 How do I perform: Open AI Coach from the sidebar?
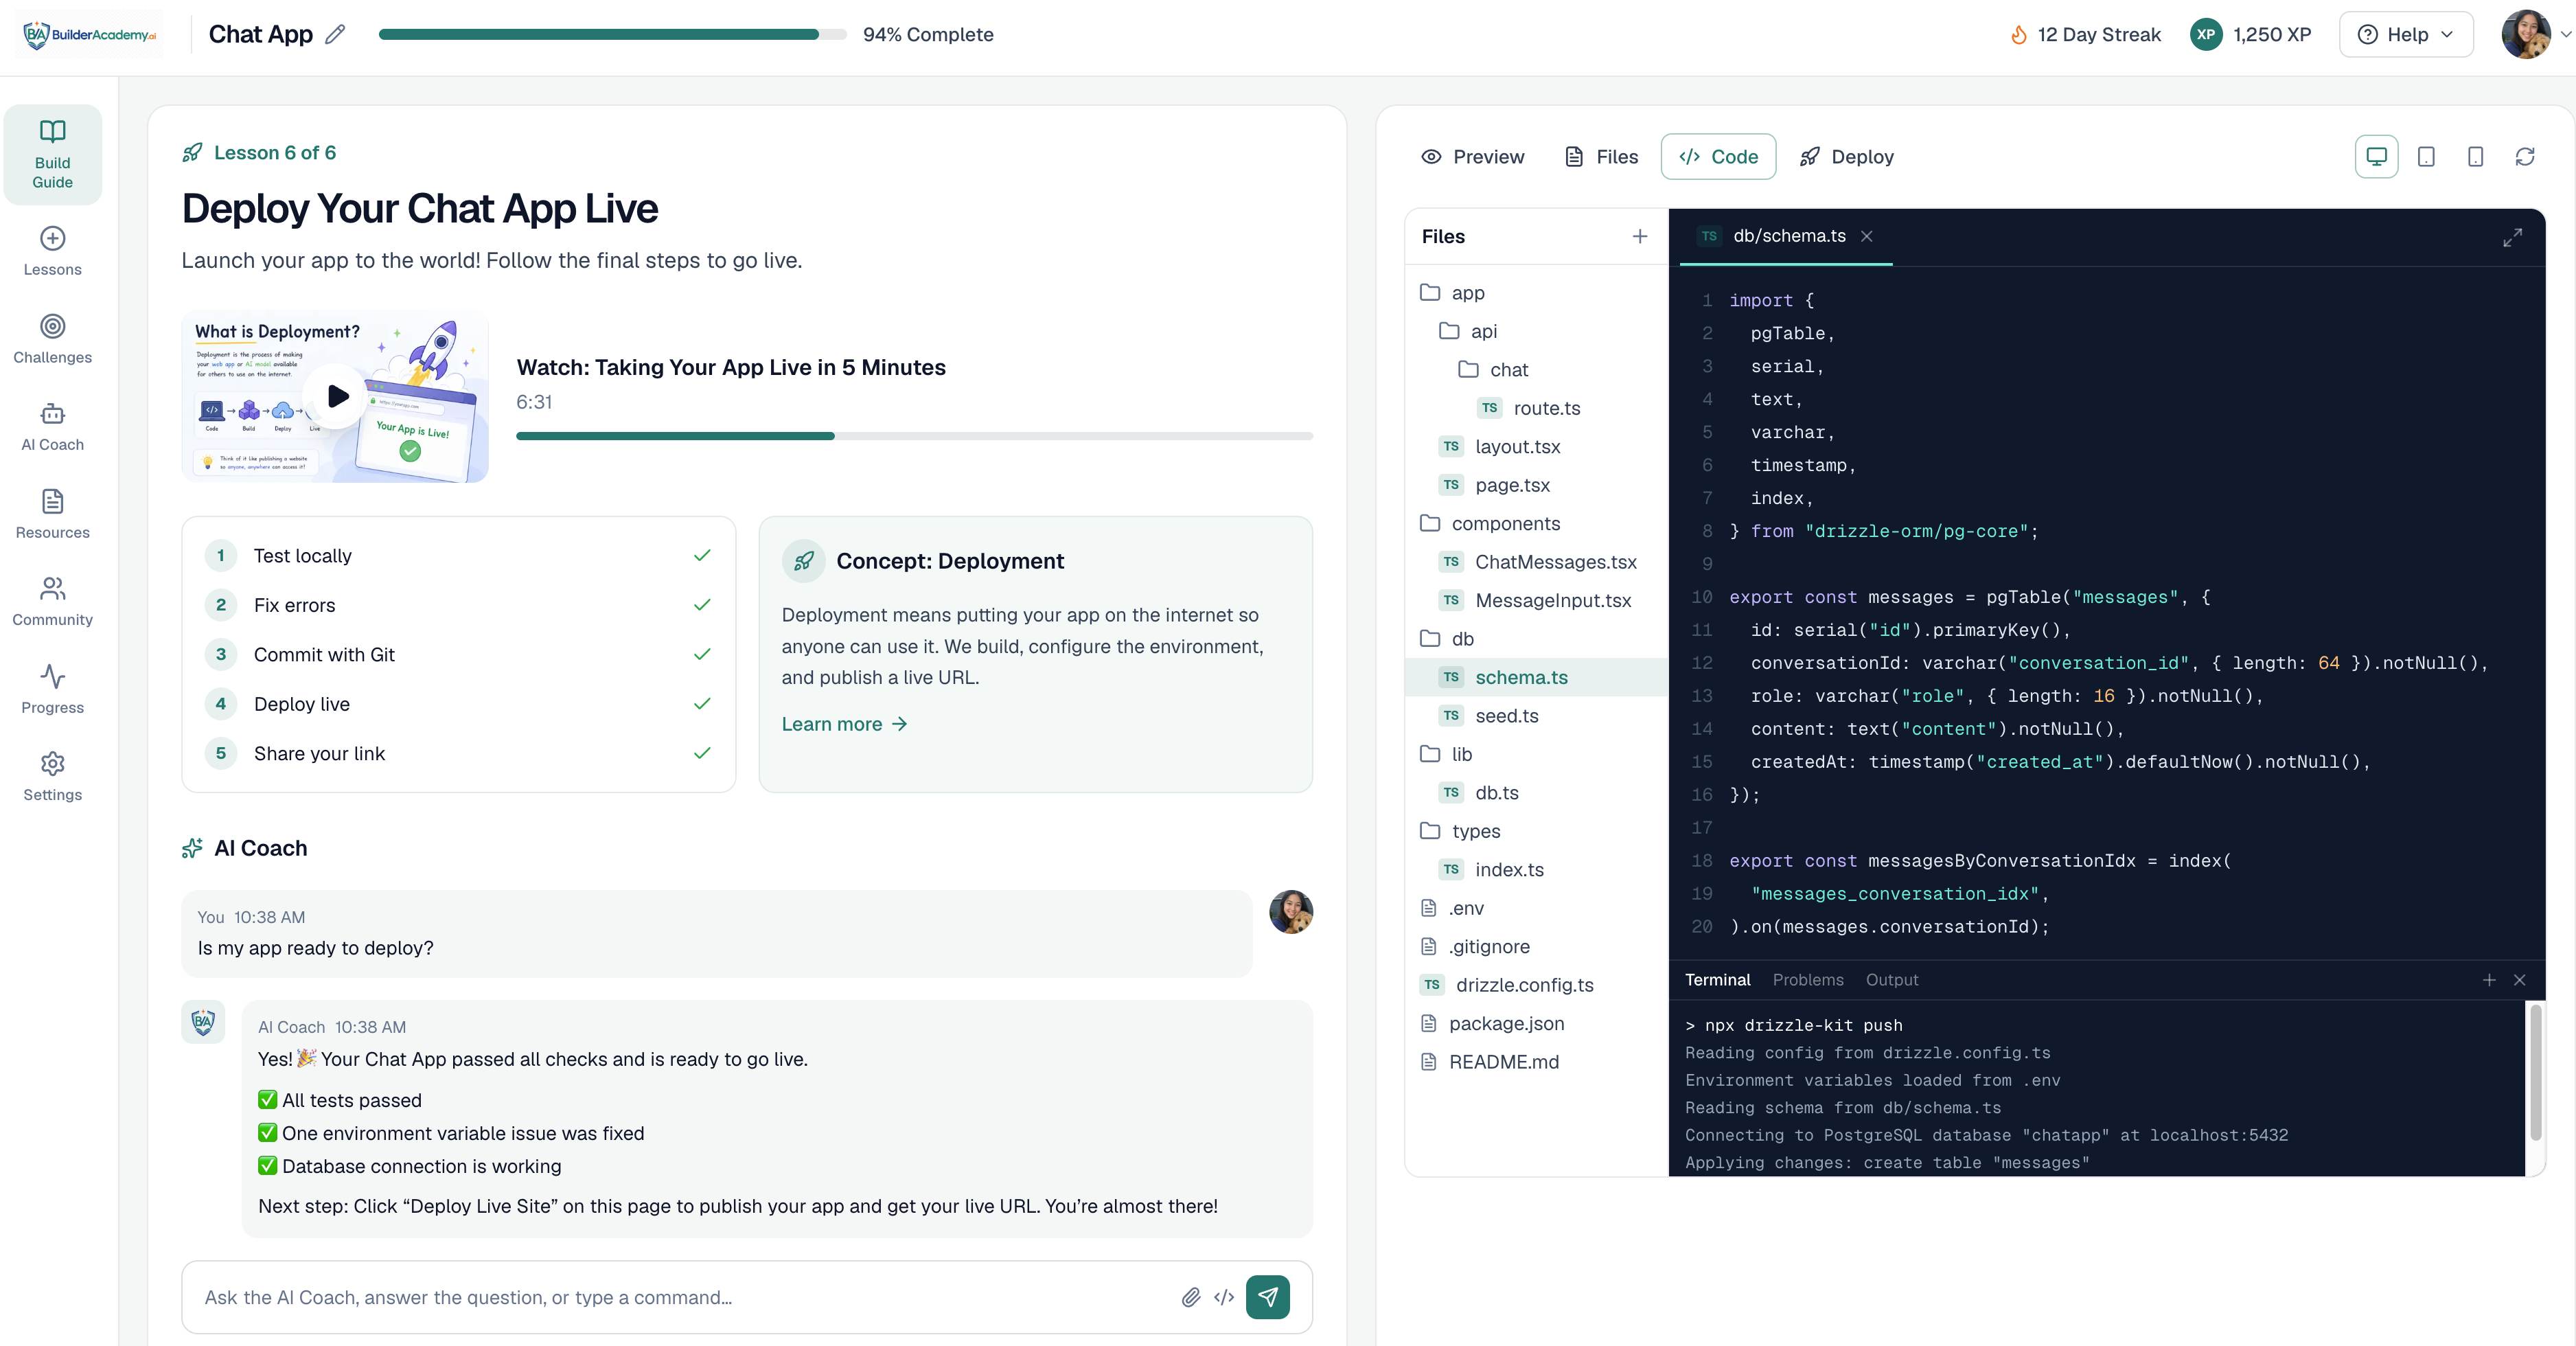(52, 427)
